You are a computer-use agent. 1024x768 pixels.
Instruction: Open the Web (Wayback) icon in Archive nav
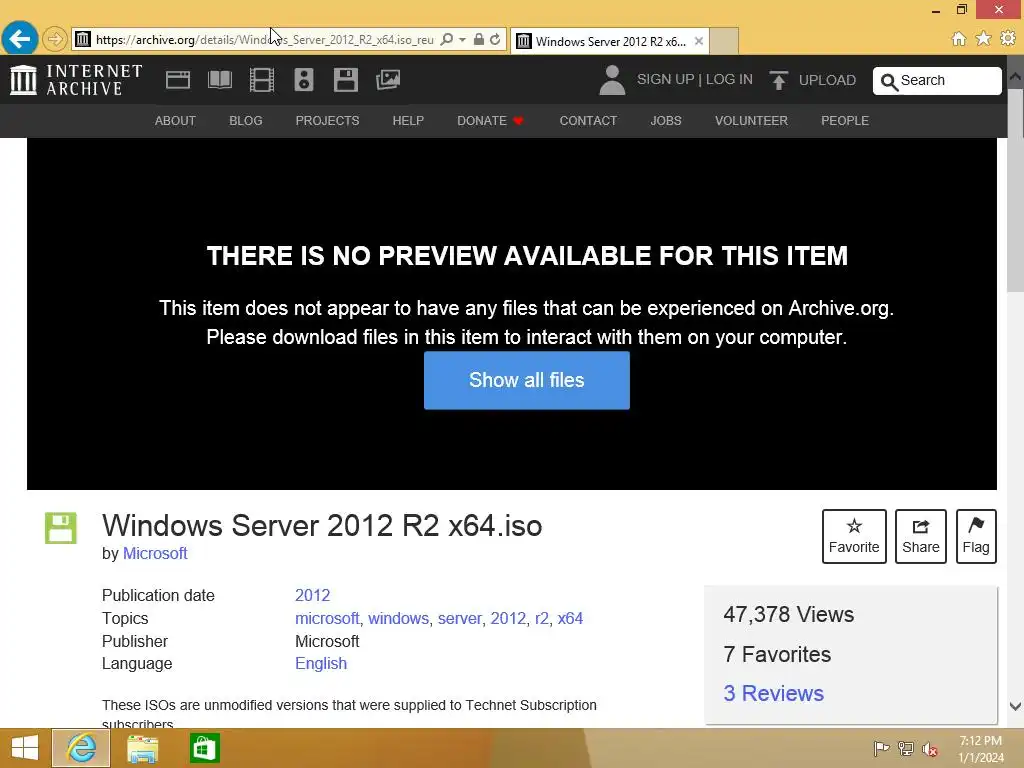point(178,80)
